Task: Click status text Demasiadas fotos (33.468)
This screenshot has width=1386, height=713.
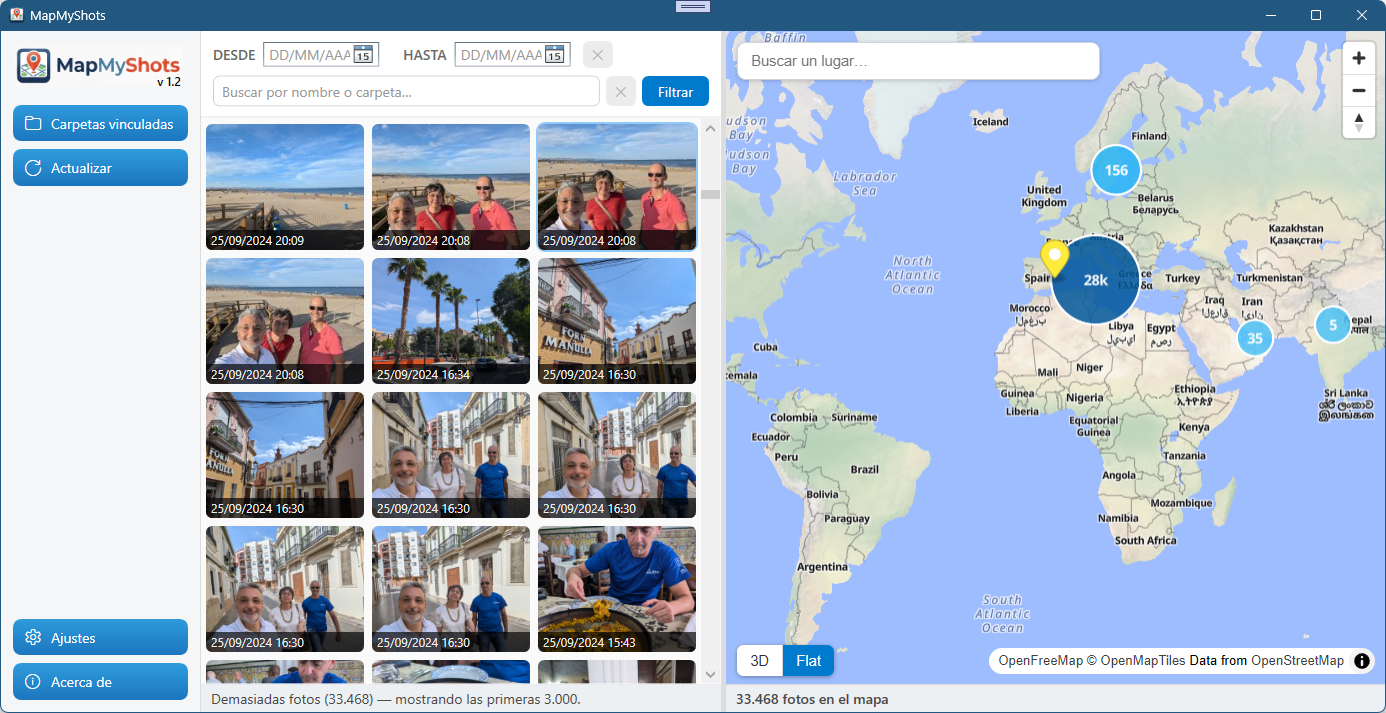Action: coord(396,699)
